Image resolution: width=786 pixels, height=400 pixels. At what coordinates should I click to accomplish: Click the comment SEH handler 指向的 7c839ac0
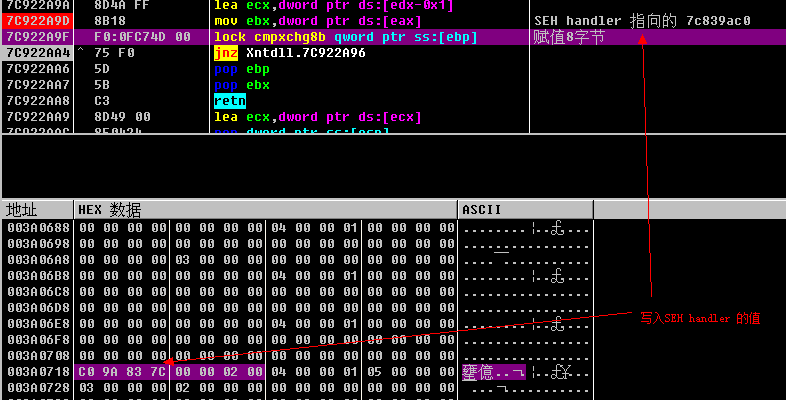[x=642, y=21]
